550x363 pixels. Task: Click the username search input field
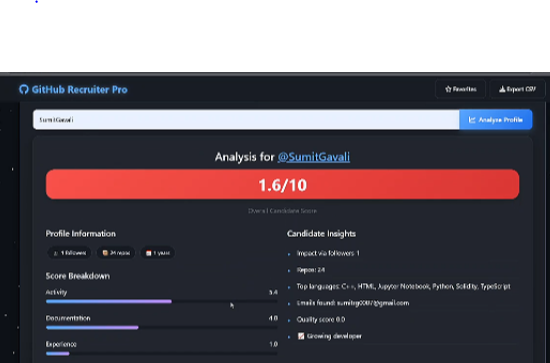tap(246, 120)
